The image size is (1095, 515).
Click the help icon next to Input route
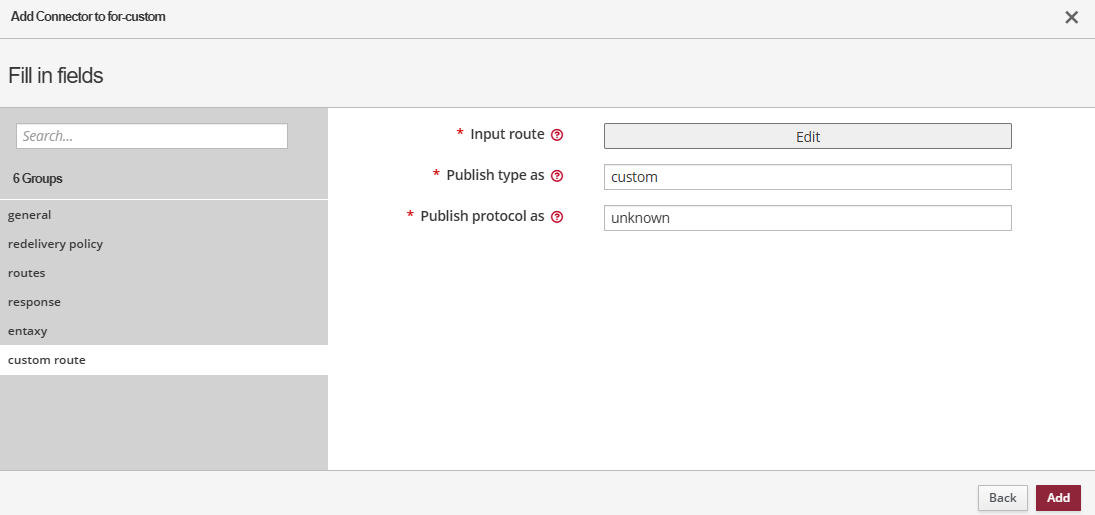tap(557, 135)
